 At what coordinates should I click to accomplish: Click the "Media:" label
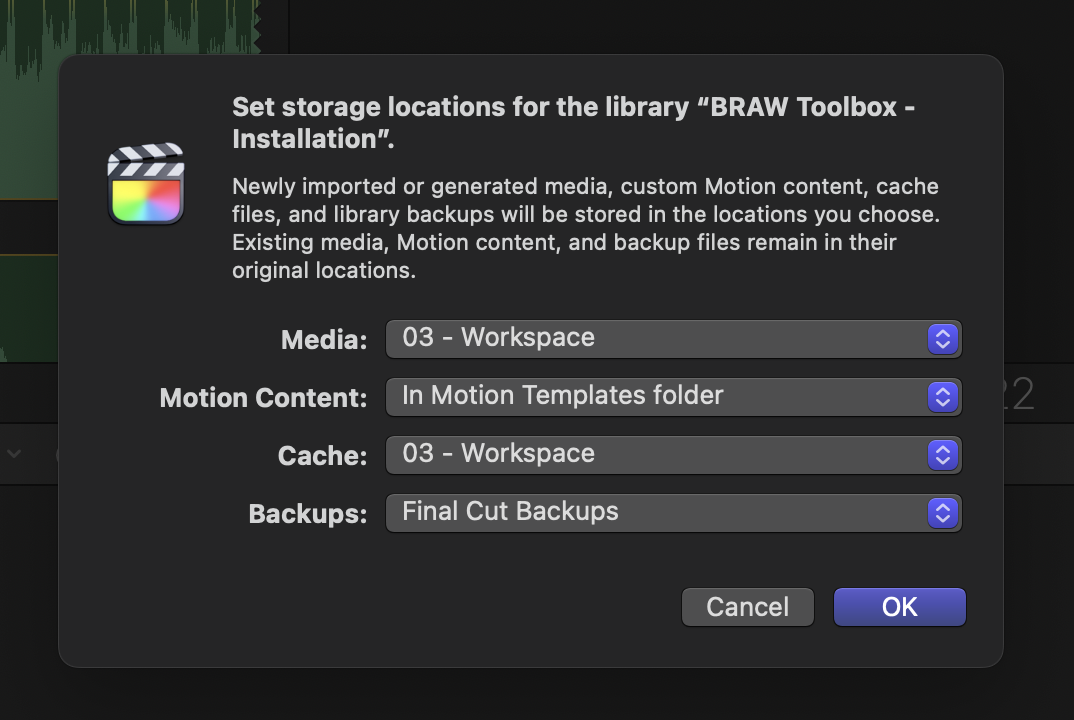coord(324,340)
